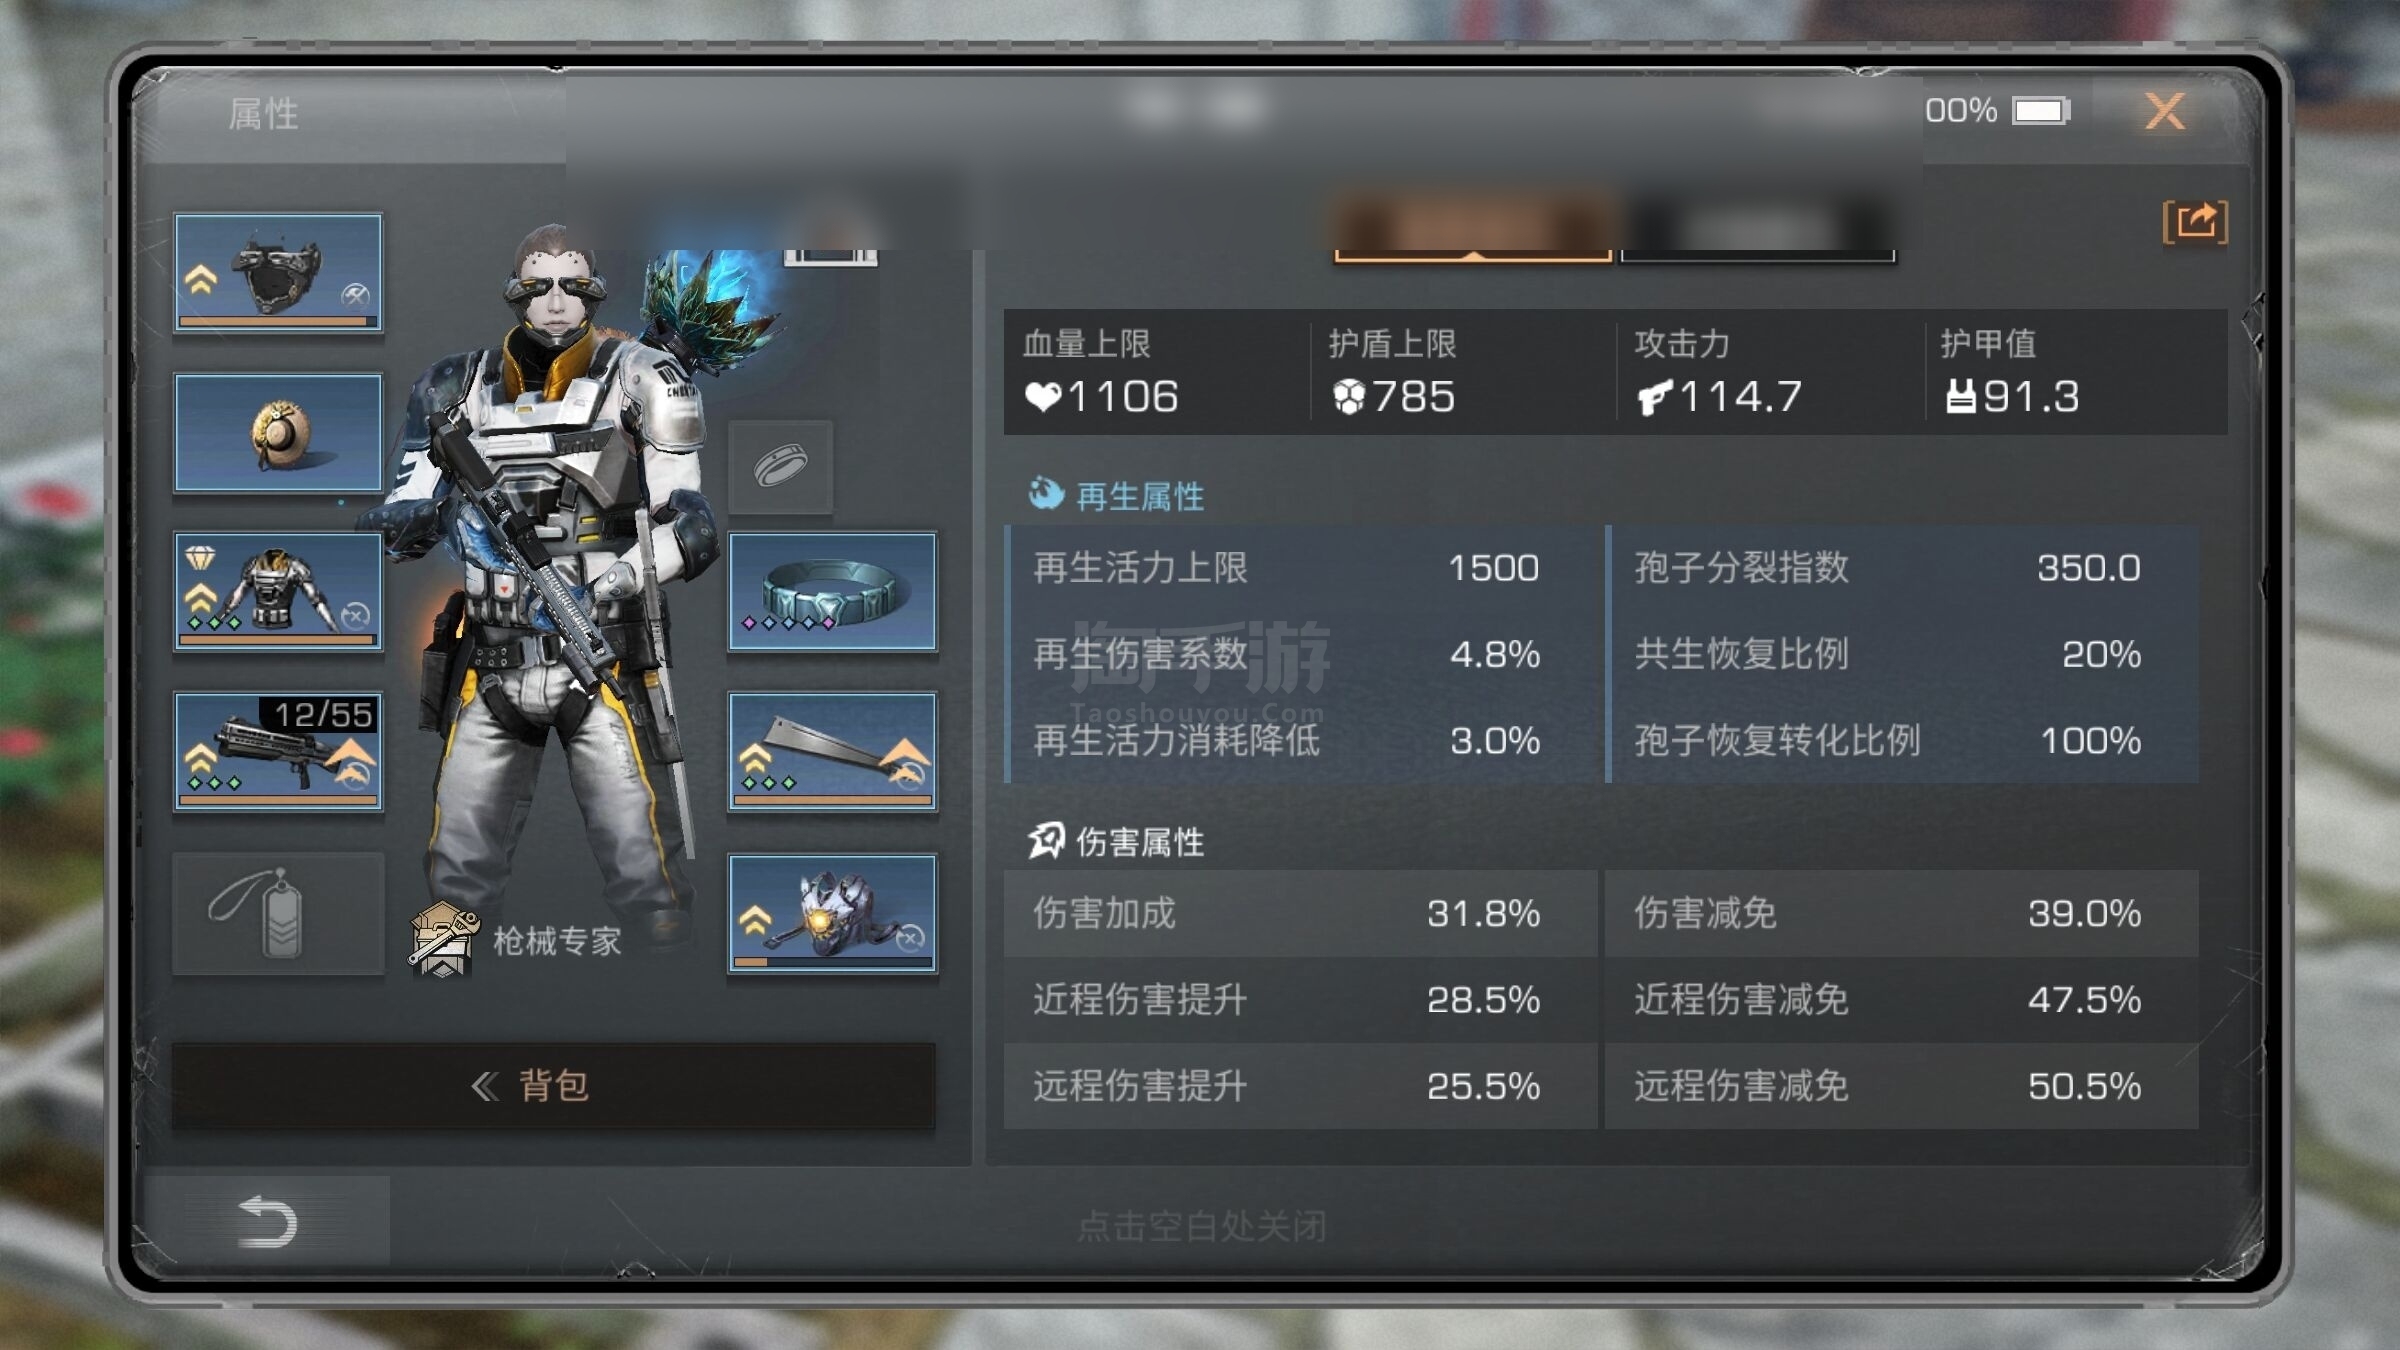The image size is (2400, 1350).
Task: Select the teal bracelet equipment slot
Action: click(x=832, y=592)
